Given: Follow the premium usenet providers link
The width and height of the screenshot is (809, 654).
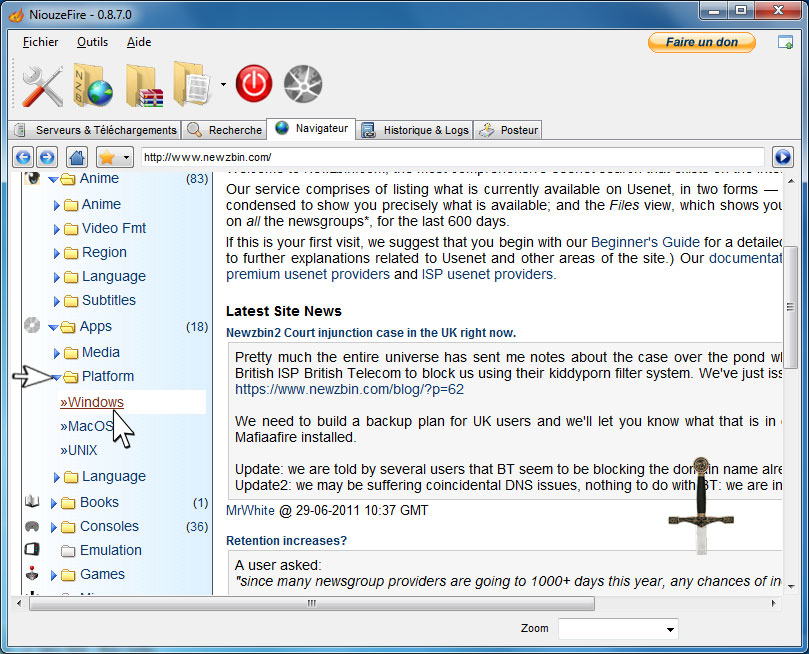Looking at the screenshot, I should 308,274.
